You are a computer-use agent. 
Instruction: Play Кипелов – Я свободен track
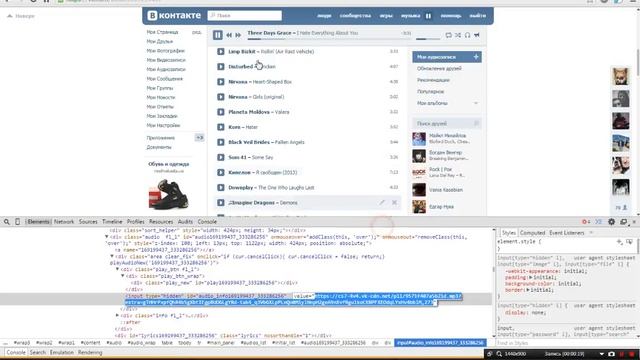pyautogui.click(x=221, y=172)
